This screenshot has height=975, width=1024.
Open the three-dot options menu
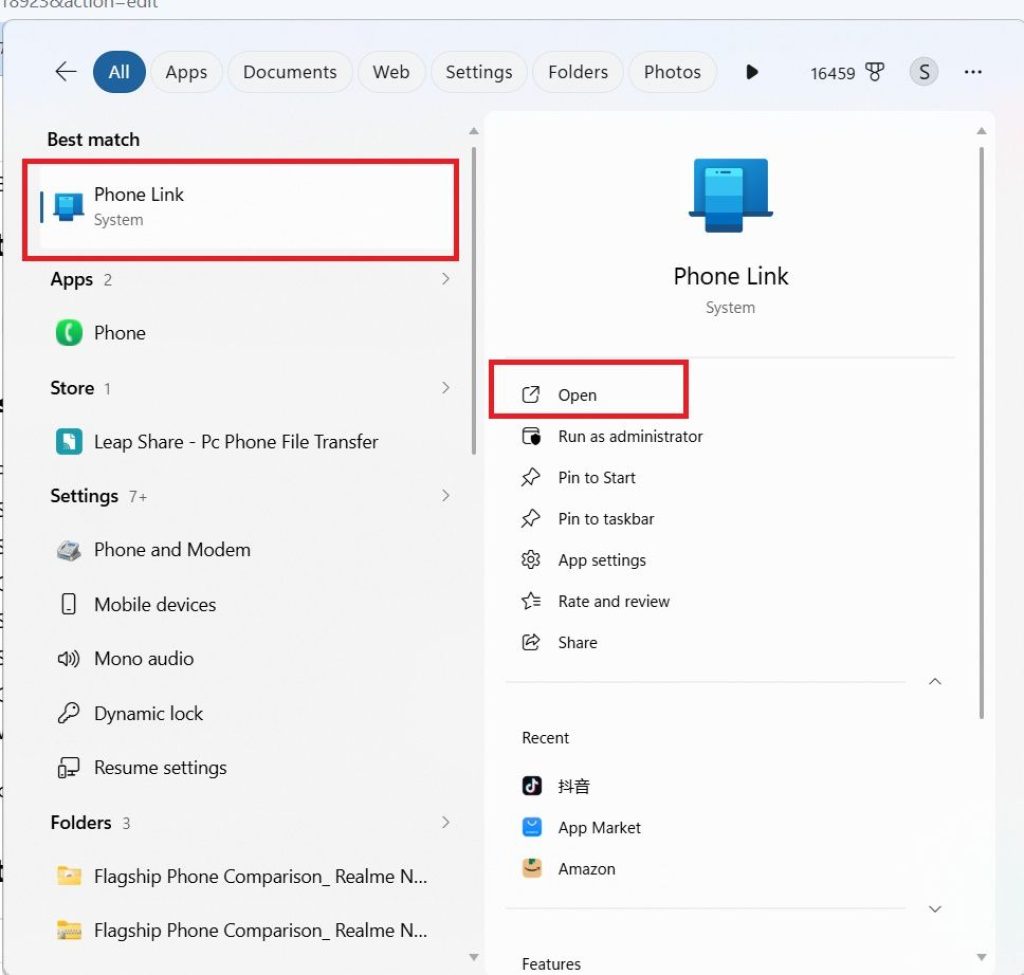(x=973, y=72)
